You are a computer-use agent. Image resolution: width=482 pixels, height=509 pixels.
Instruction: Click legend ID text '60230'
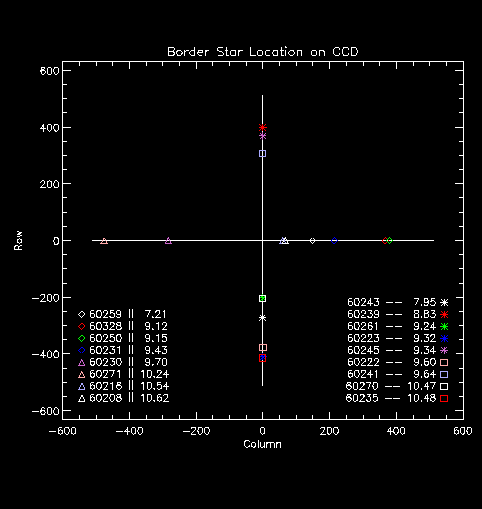[x=105, y=362]
